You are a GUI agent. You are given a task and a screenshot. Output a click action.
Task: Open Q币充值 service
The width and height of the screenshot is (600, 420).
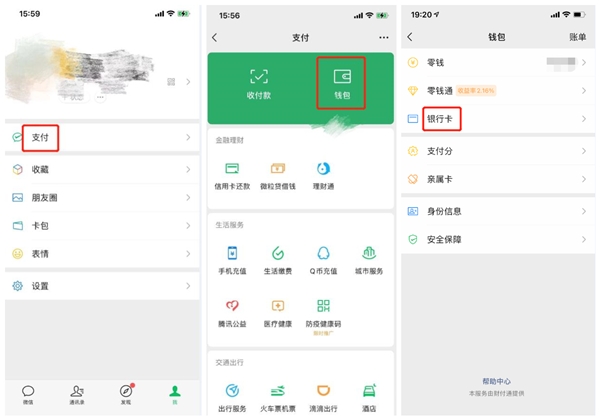[323, 261]
